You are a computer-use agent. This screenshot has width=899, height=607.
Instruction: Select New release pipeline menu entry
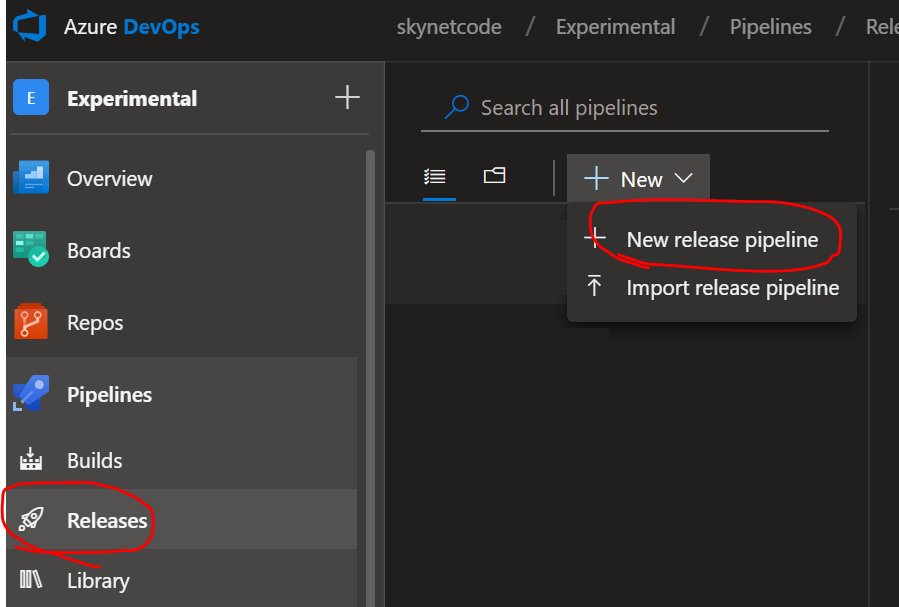[x=722, y=240]
